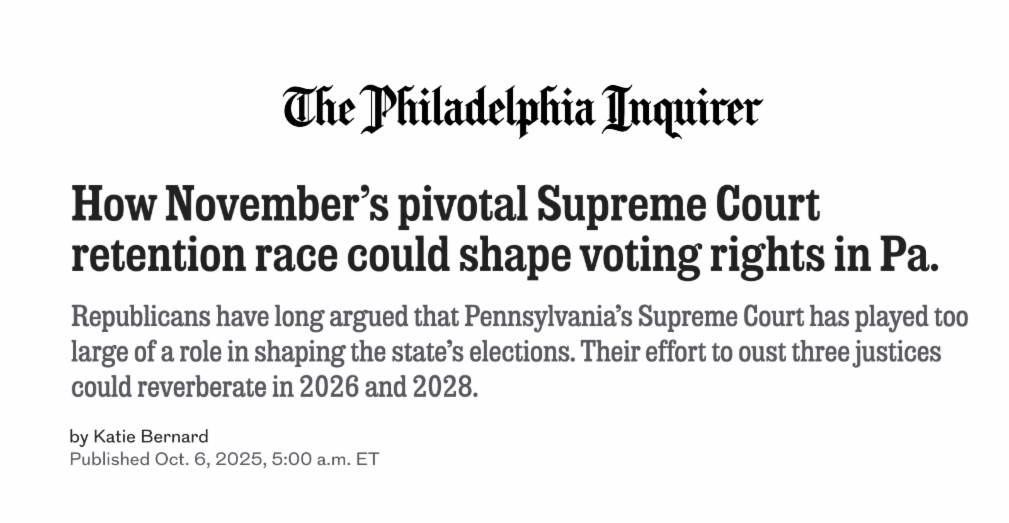The image size is (1009, 523).
Task: Click "reverberate" in the subheadline
Action: coord(196,386)
